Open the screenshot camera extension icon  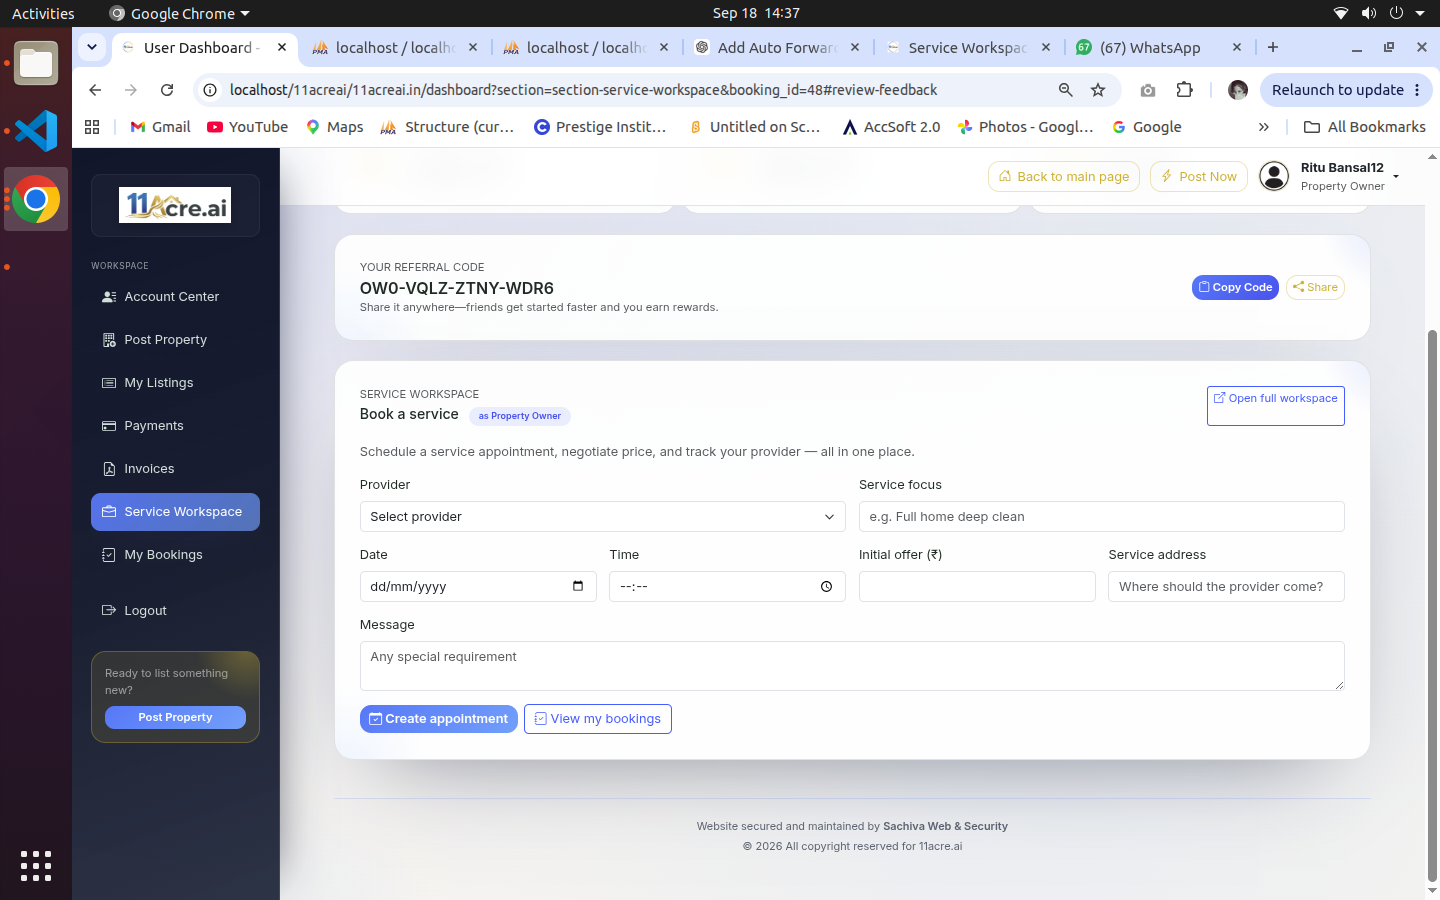point(1148,90)
